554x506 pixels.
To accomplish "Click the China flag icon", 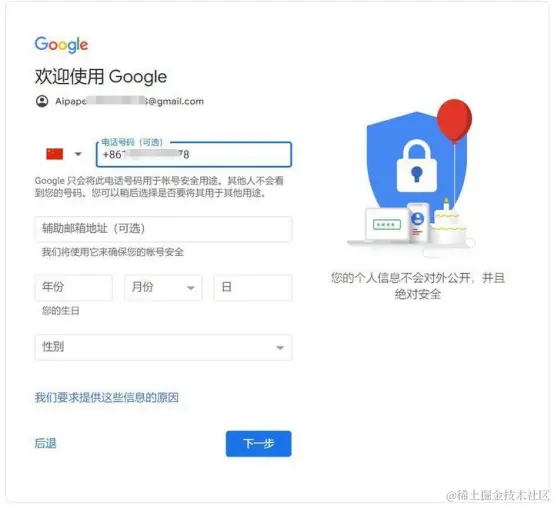I will pos(55,154).
